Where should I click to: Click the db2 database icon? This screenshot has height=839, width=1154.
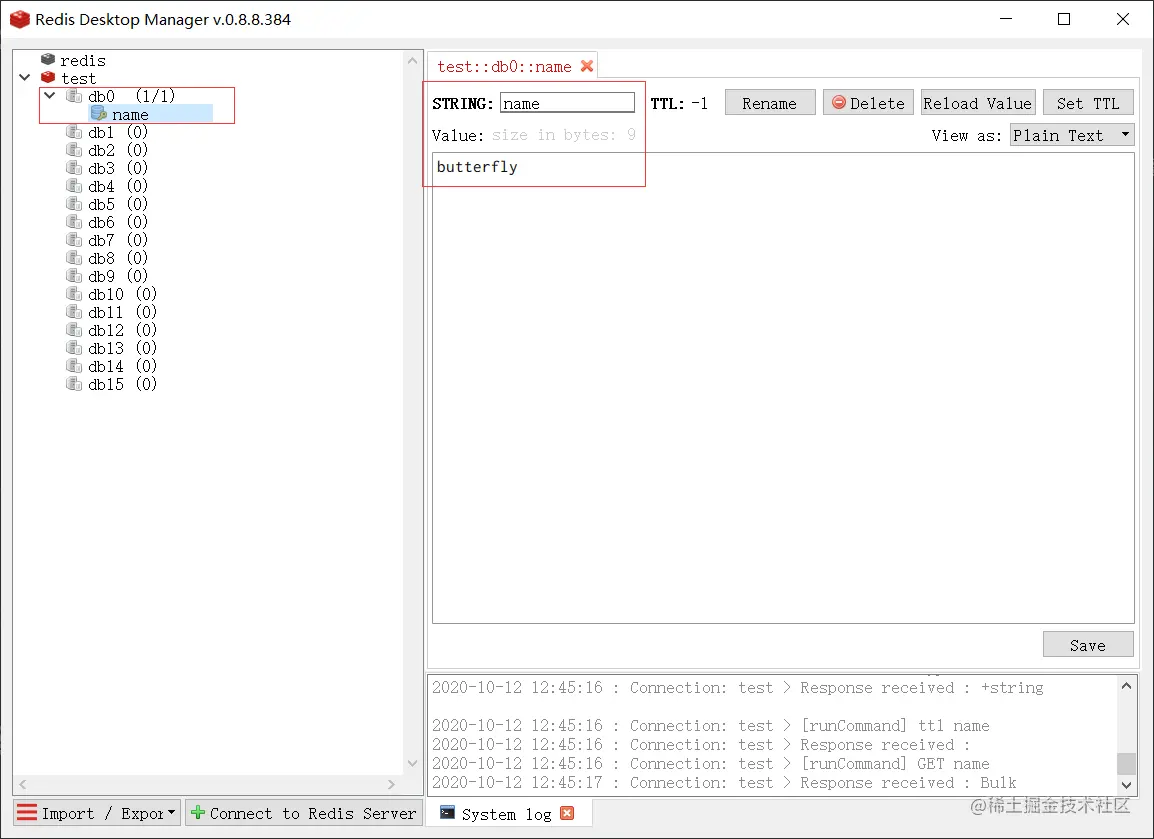pos(74,149)
